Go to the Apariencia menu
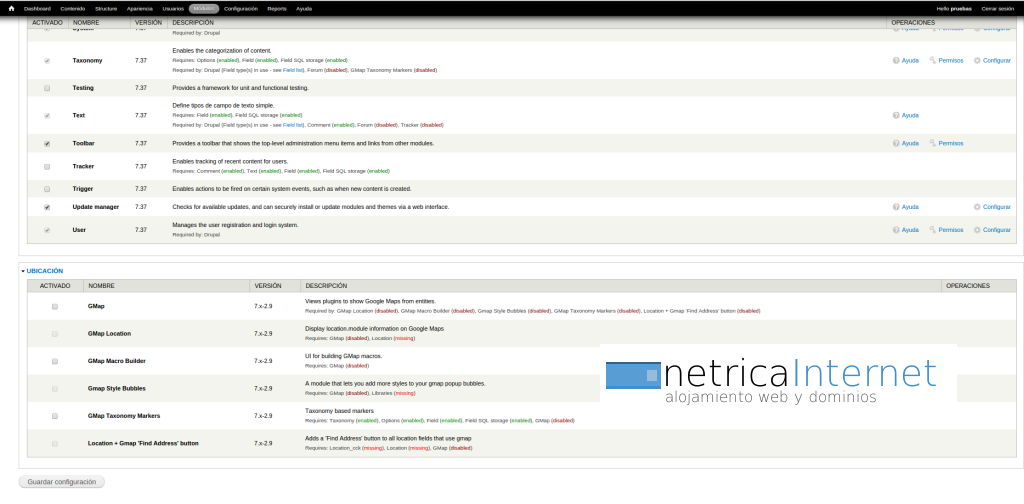This screenshot has width=1024, height=504. click(x=140, y=8)
